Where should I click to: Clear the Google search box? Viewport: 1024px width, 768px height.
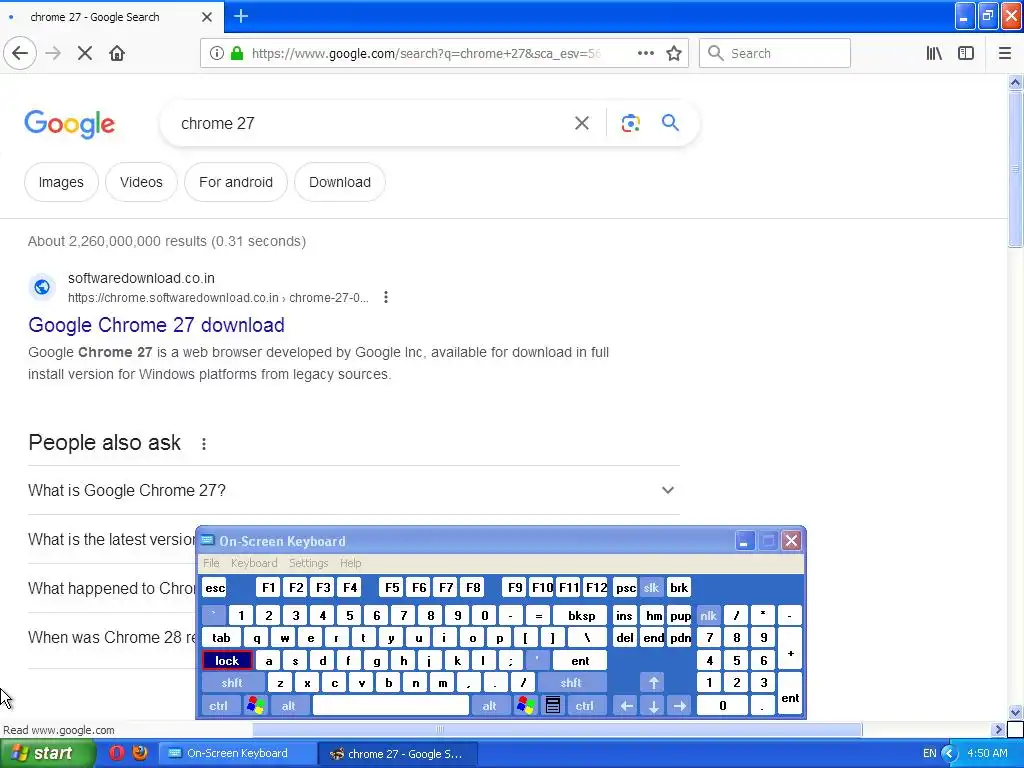(x=582, y=123)
